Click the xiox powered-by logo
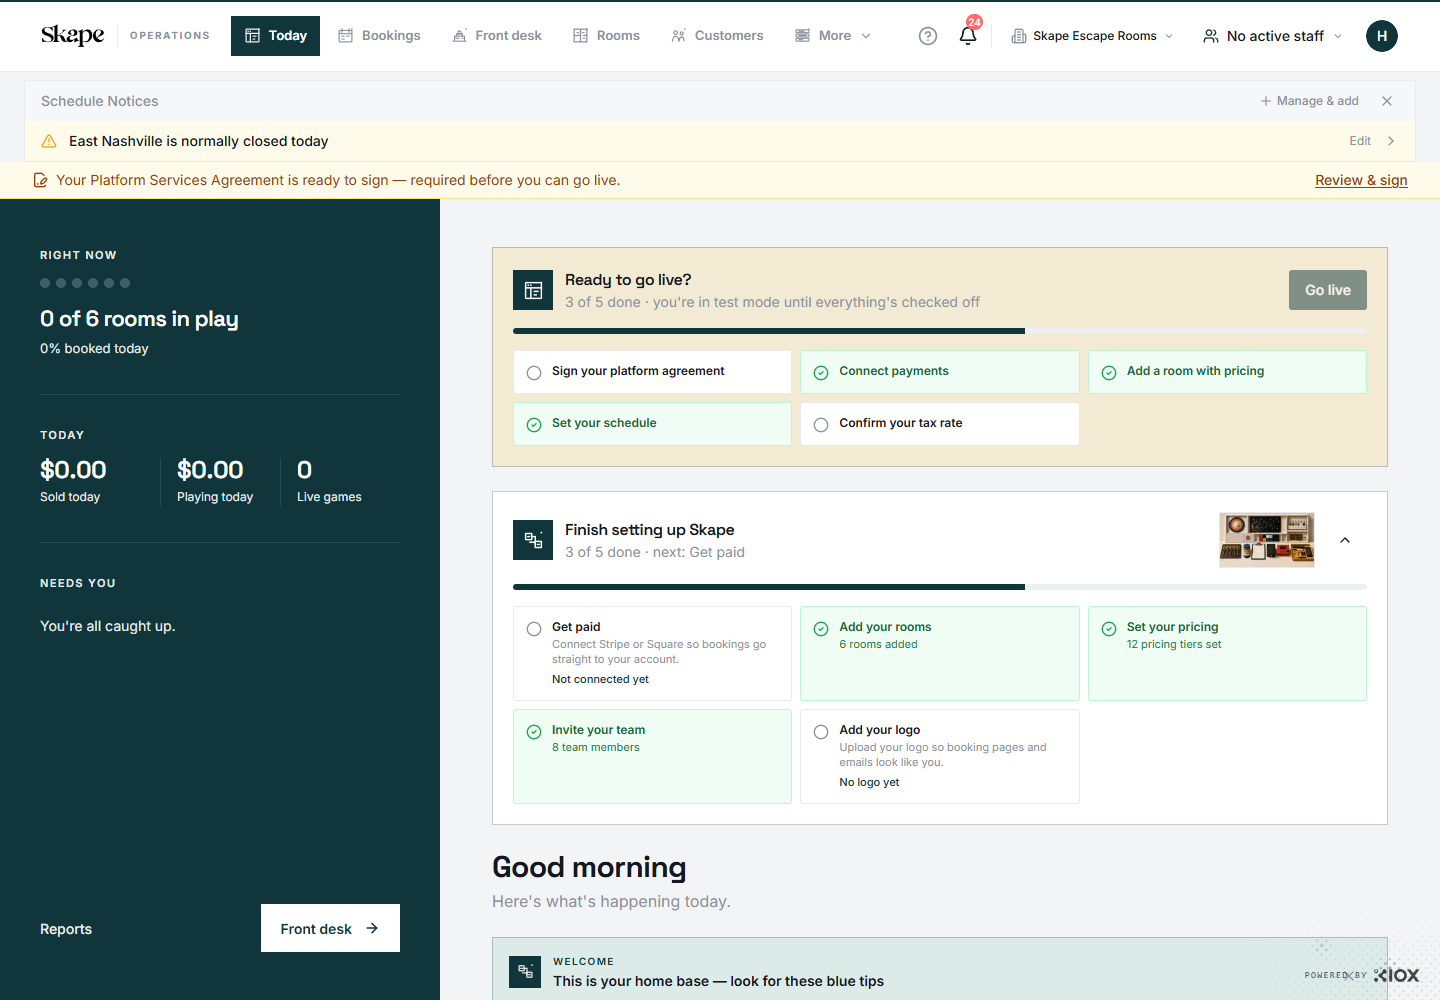Screen dimensions: 1440x1000 (1397, 975)
